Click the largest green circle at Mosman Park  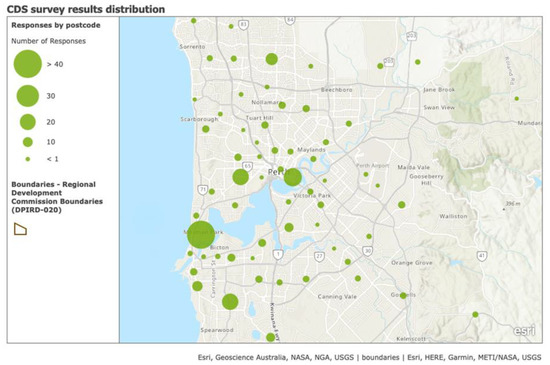click(201, 235)
